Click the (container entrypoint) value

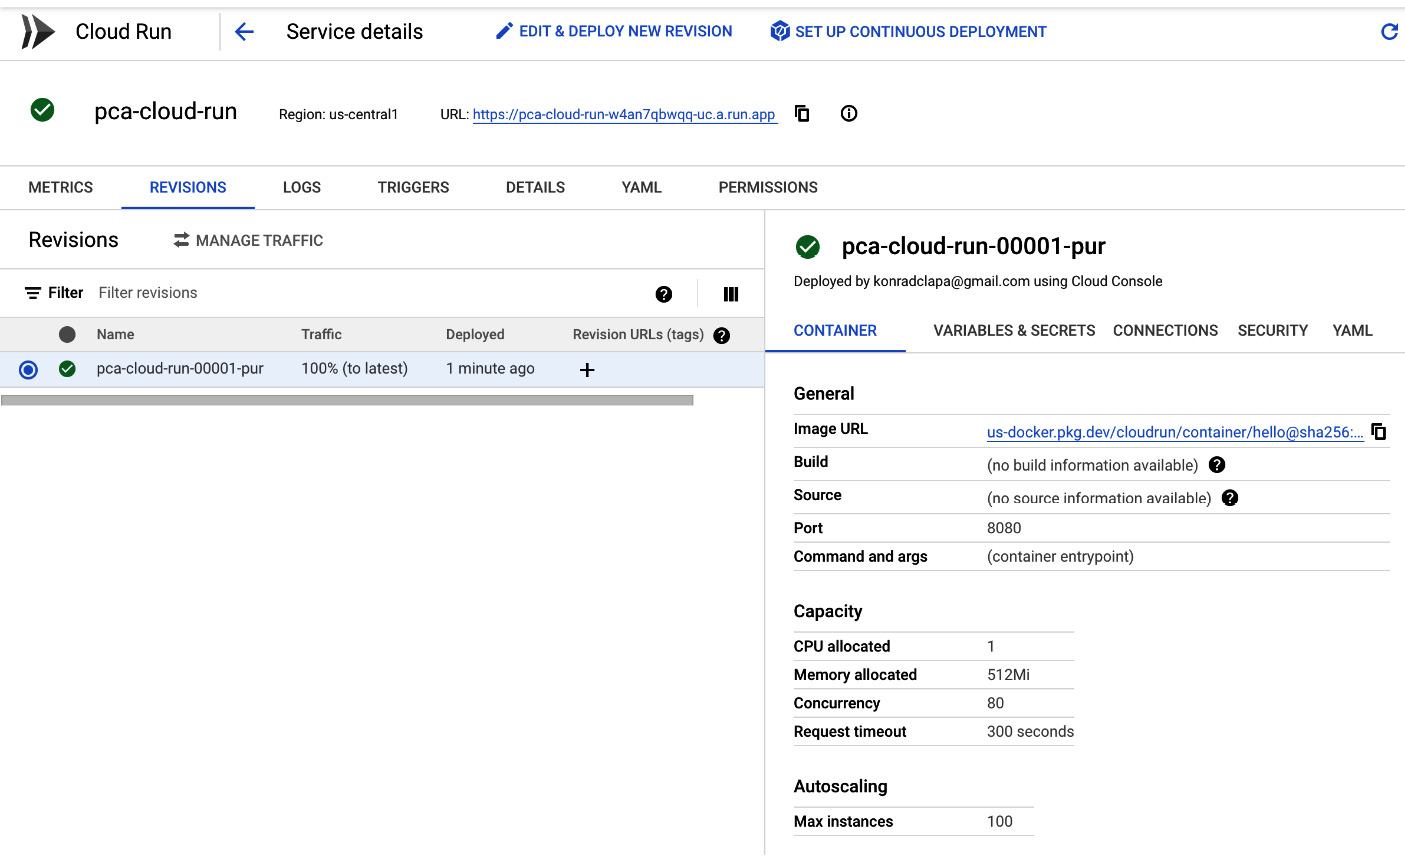tap(1060, 557)
